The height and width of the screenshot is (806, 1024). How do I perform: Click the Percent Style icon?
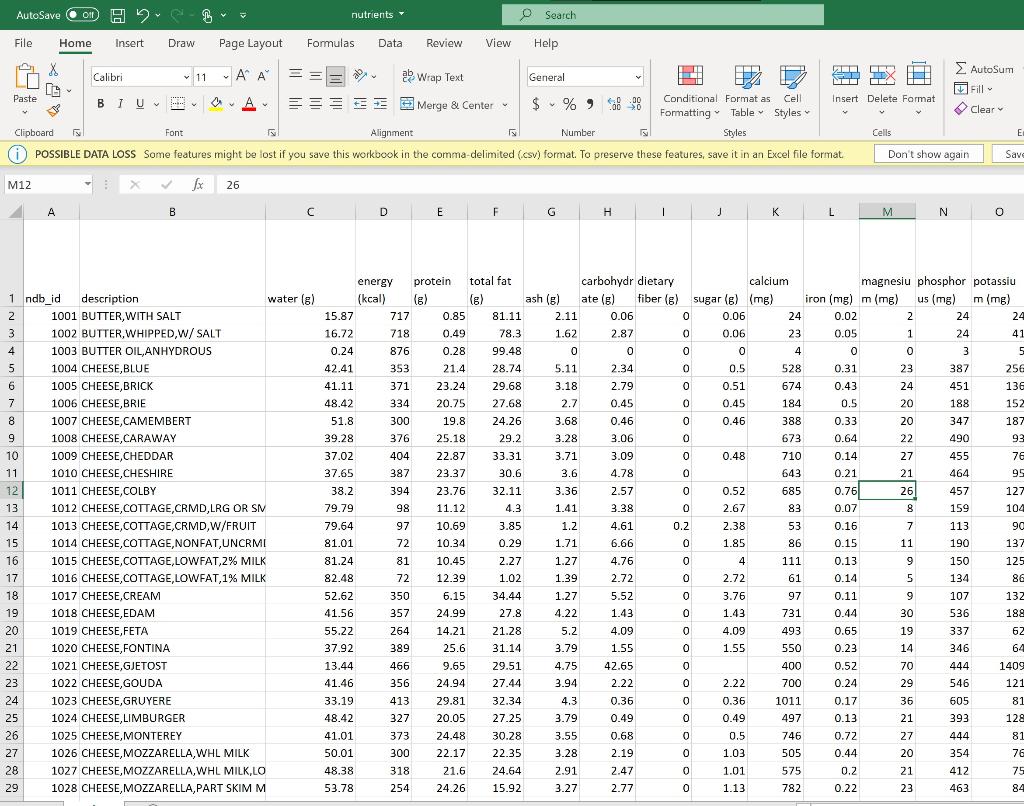(x=569, y=105)
